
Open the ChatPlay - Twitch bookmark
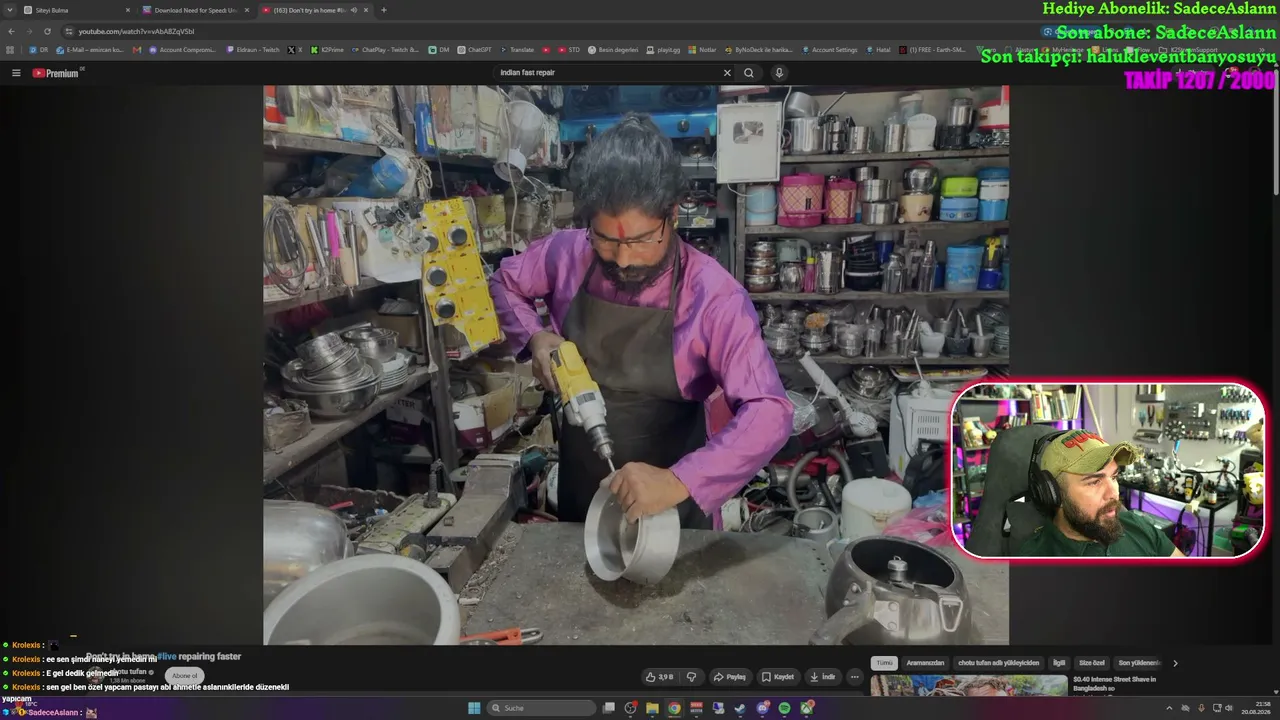385,49
